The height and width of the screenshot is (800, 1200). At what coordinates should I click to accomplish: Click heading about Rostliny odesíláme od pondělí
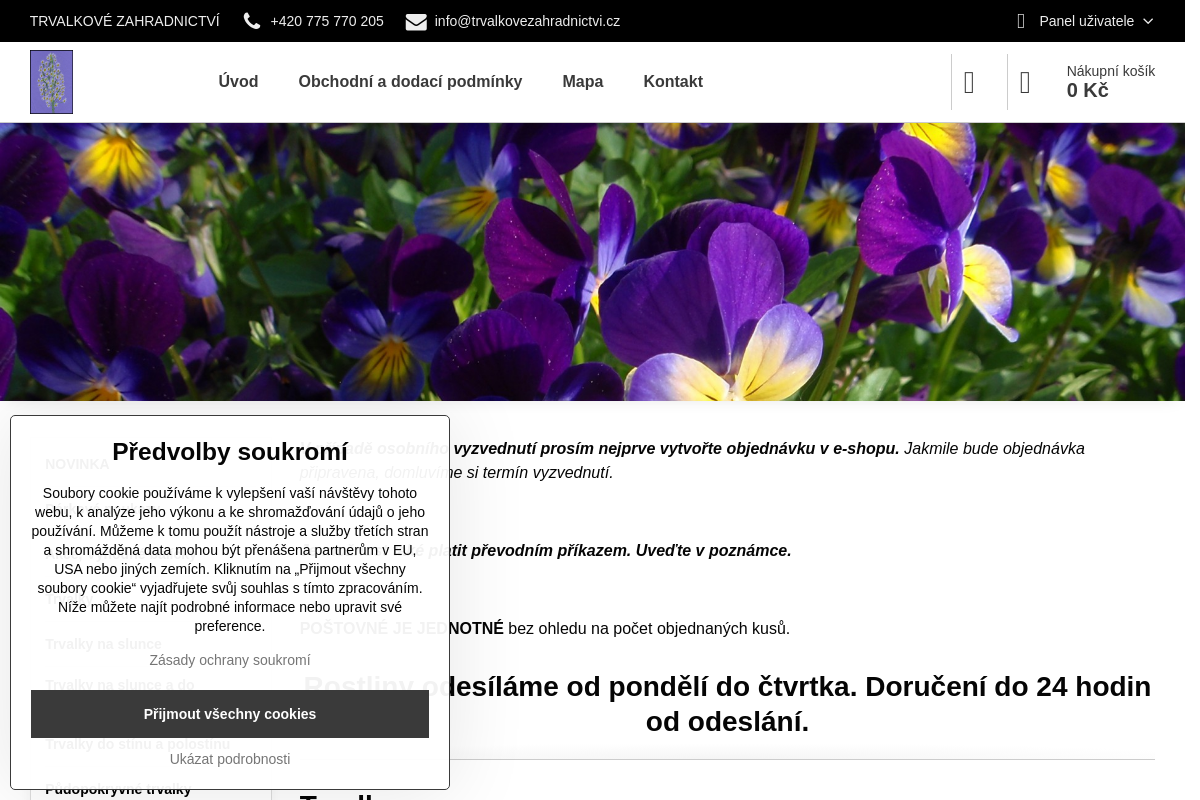tap(727, 704)
